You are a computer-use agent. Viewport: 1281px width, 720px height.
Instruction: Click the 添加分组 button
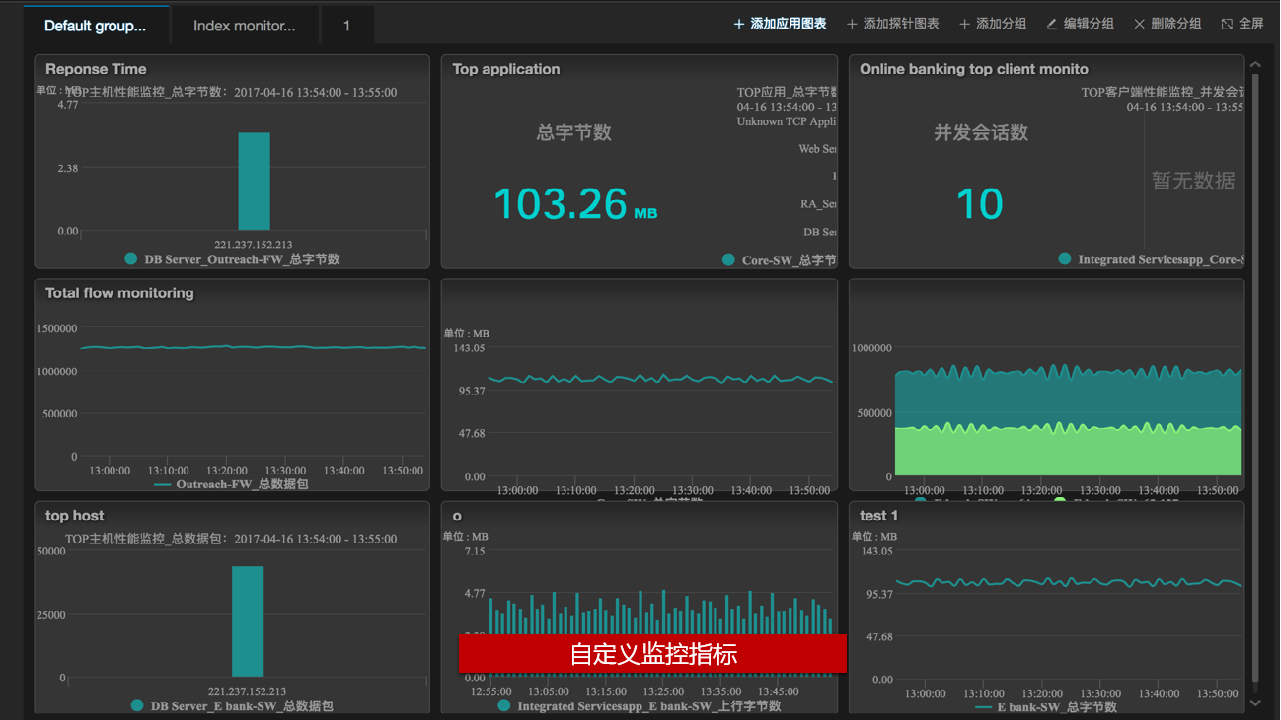tap(992, 24)
